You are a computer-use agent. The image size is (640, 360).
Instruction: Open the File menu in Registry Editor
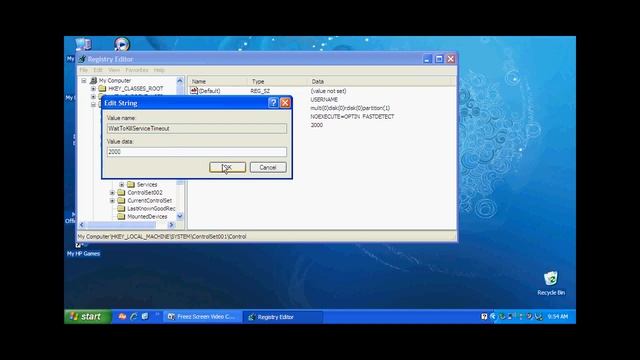(x=83, y=70)
